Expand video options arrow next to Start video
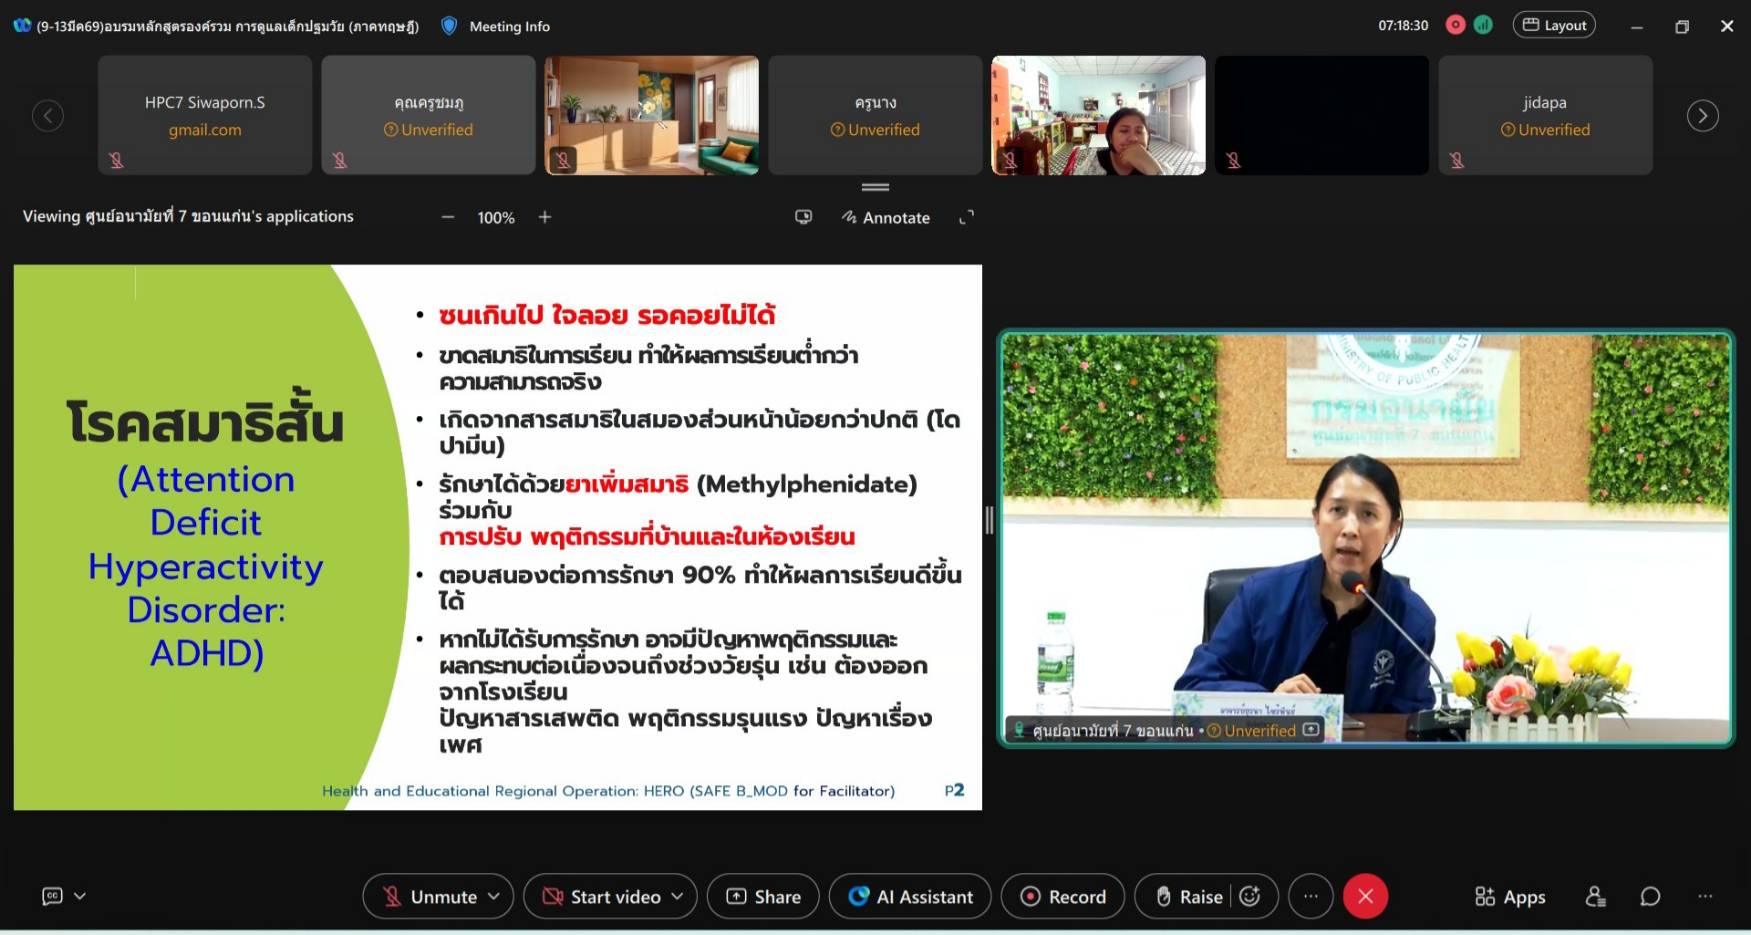Viewport: 1751px width, 935px height. click(678, 897)
